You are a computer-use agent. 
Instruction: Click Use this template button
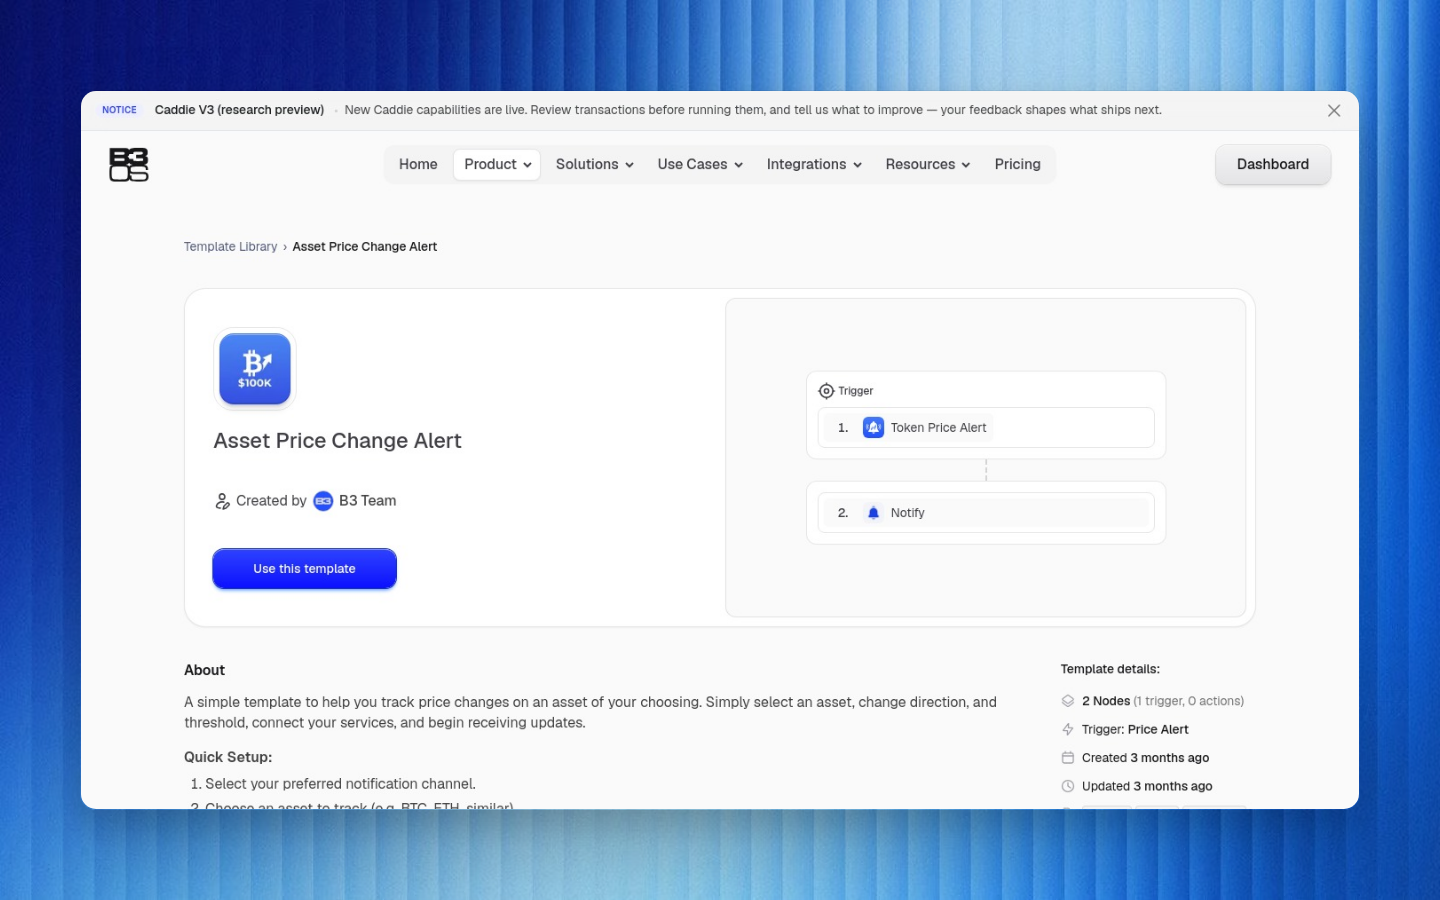pos(304,569)
